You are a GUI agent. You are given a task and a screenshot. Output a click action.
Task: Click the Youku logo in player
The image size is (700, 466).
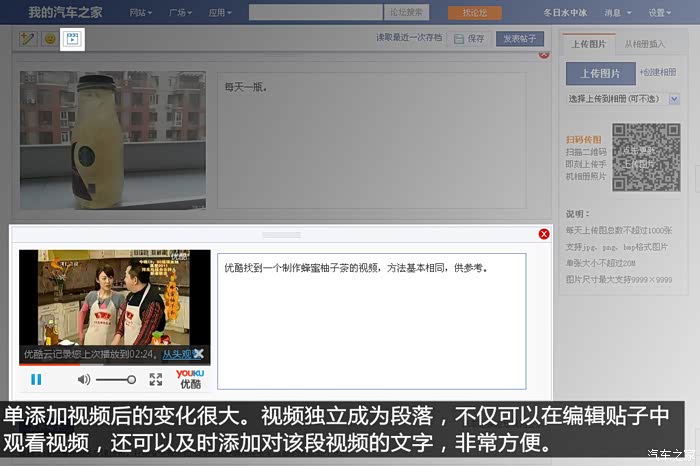click(x=190, y=378)
